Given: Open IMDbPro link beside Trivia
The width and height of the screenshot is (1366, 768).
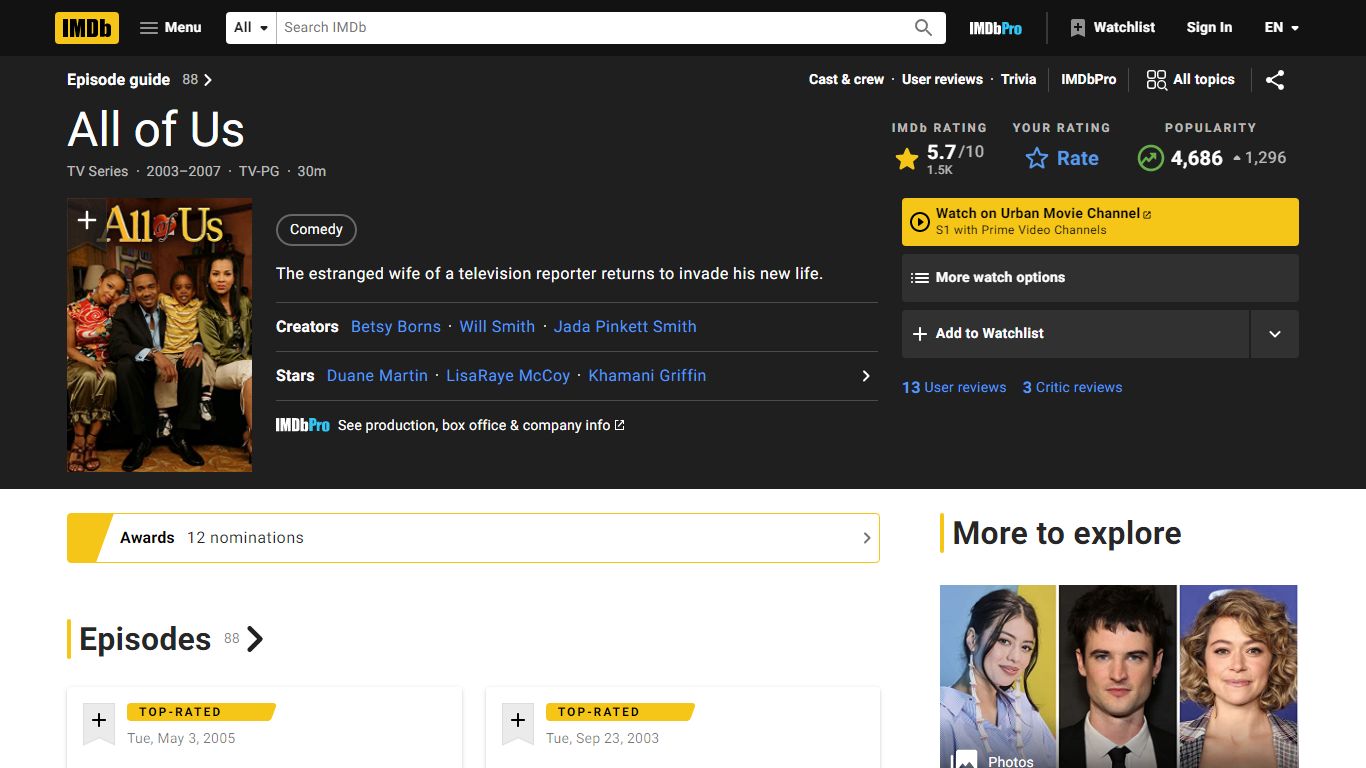Looking at the screenshot, I should [1088, 80].
